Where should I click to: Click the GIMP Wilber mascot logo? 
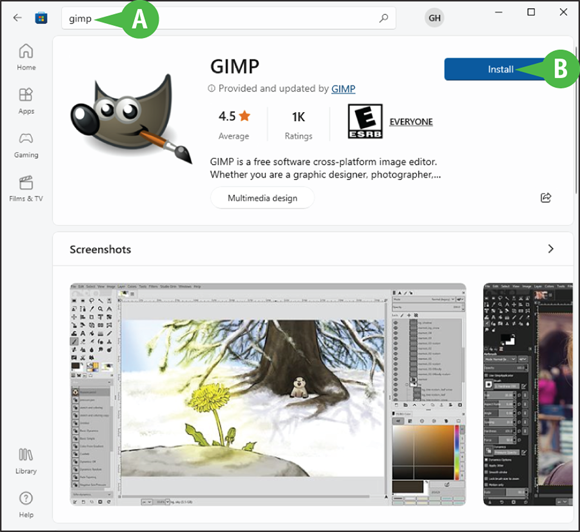pos(131,119)
